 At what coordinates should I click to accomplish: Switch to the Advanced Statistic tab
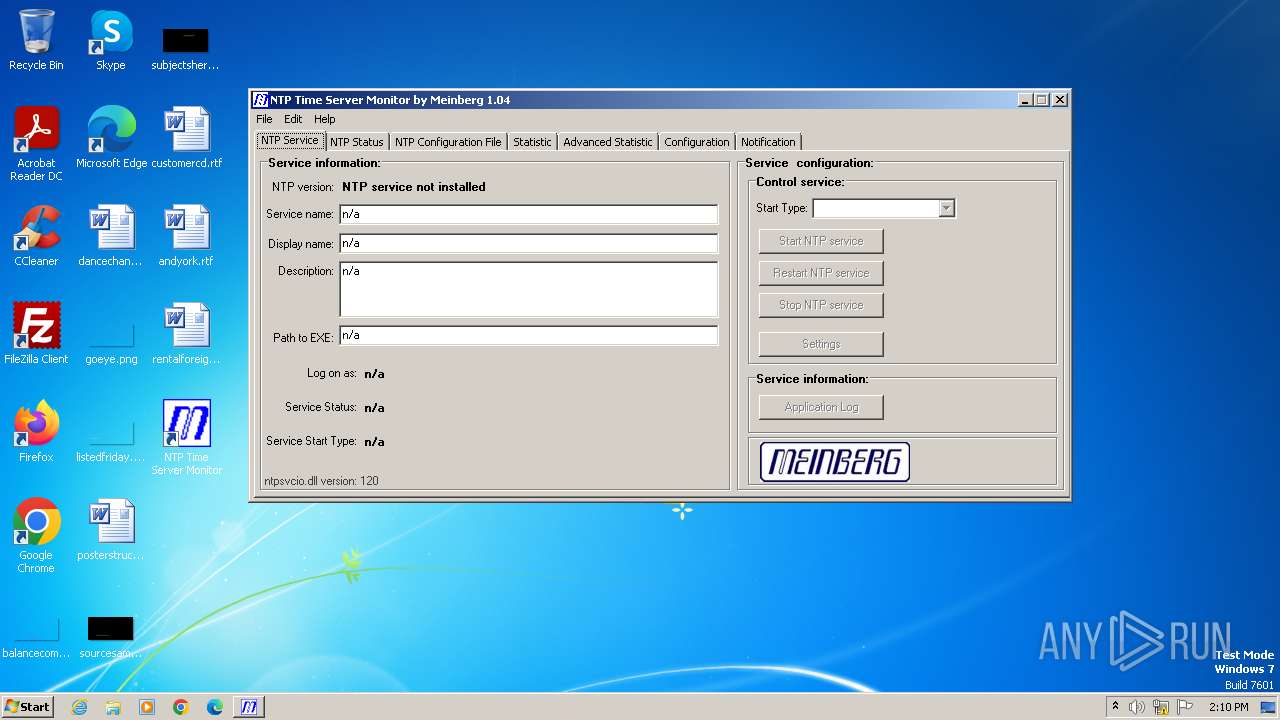point(608,142)
